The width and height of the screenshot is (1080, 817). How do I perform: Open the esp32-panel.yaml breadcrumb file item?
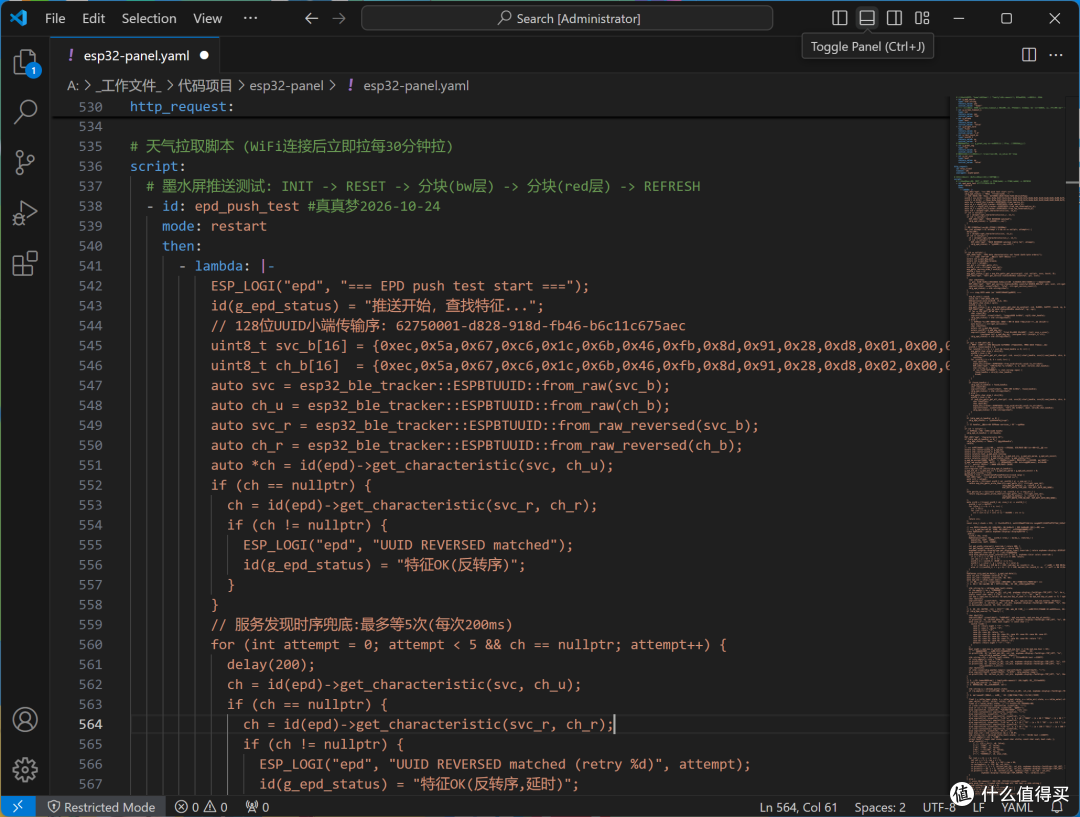pyautogui.click(x=416, y=85)
